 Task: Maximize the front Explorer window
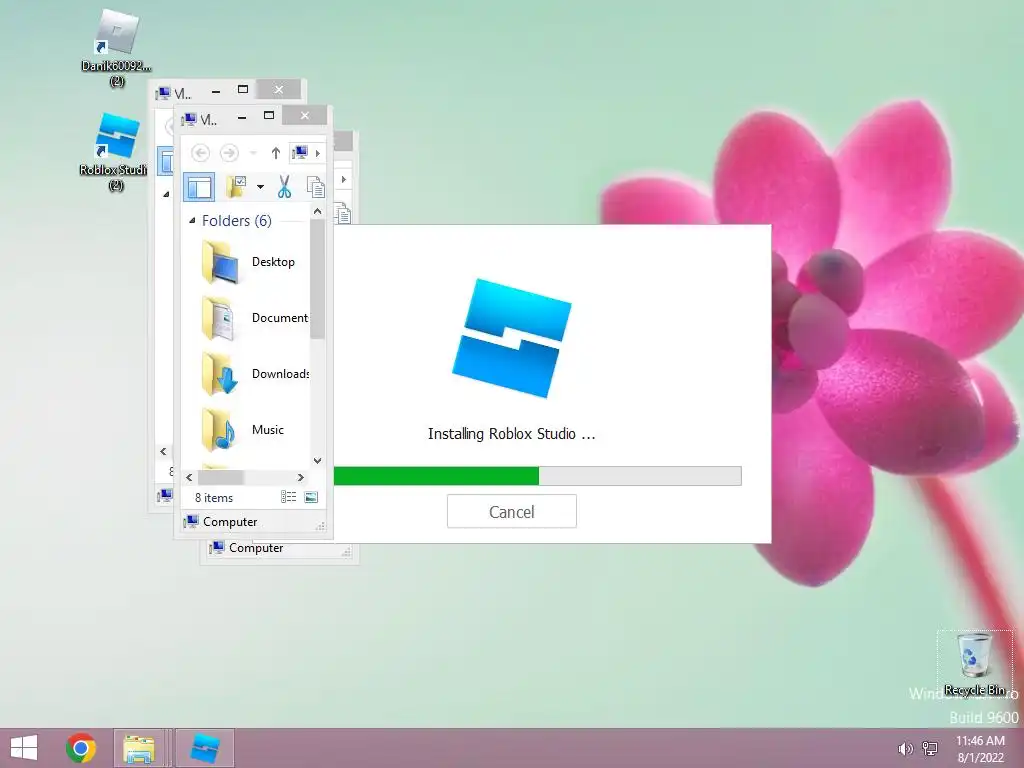coord(268,116)
